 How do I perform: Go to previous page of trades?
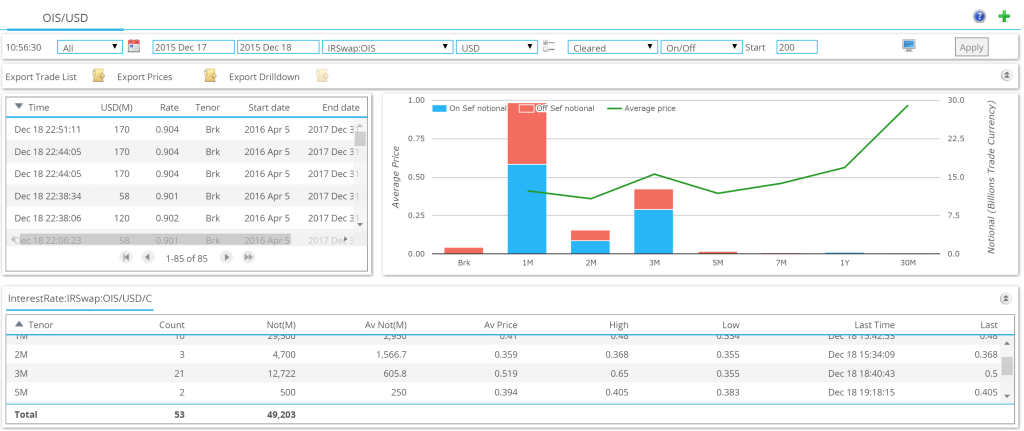coord(148,257)
